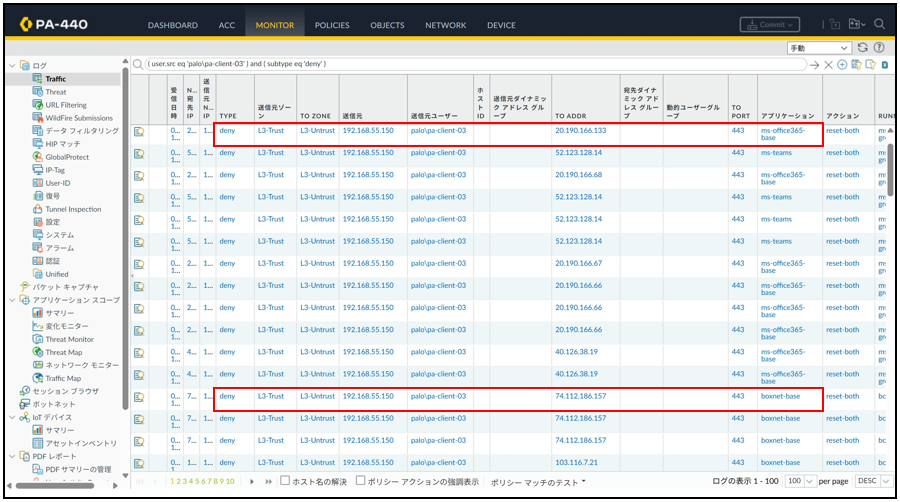Collapse the IoT デバイス tree node

pos(13,417)
